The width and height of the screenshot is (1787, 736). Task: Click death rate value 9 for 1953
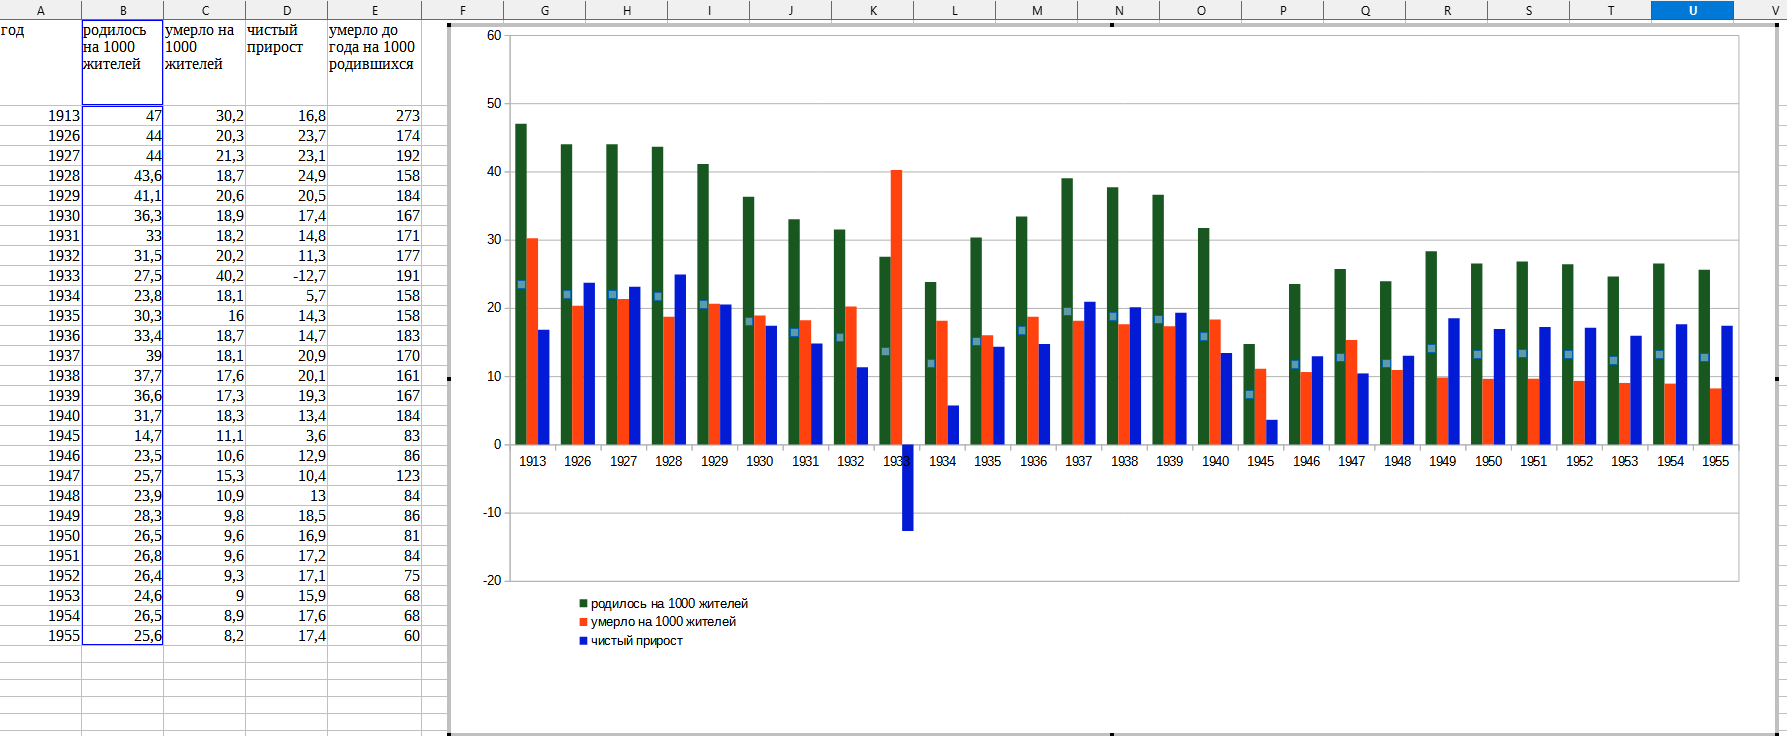coord(205,596)
